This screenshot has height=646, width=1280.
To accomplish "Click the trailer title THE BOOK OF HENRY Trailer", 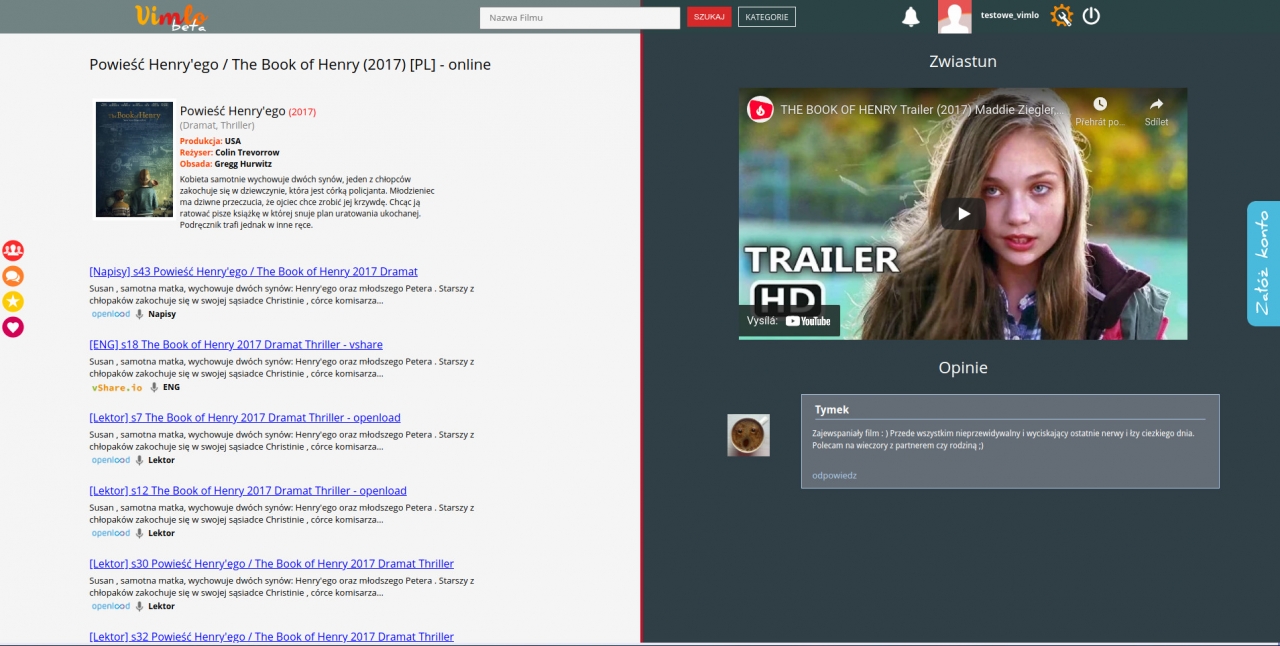I will point(920,110).
